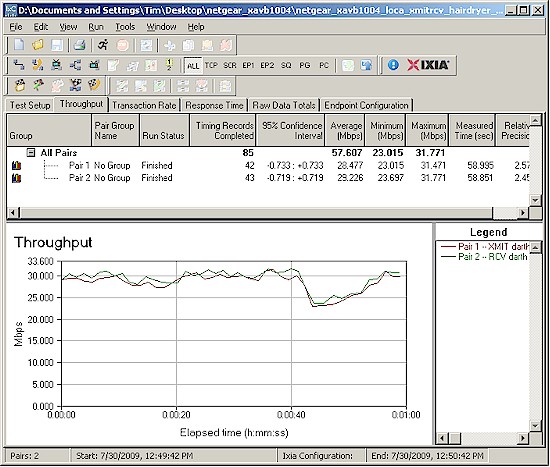Click the film clapper icon in third toolbar
The image size is (550, 467).
[20, 85]
